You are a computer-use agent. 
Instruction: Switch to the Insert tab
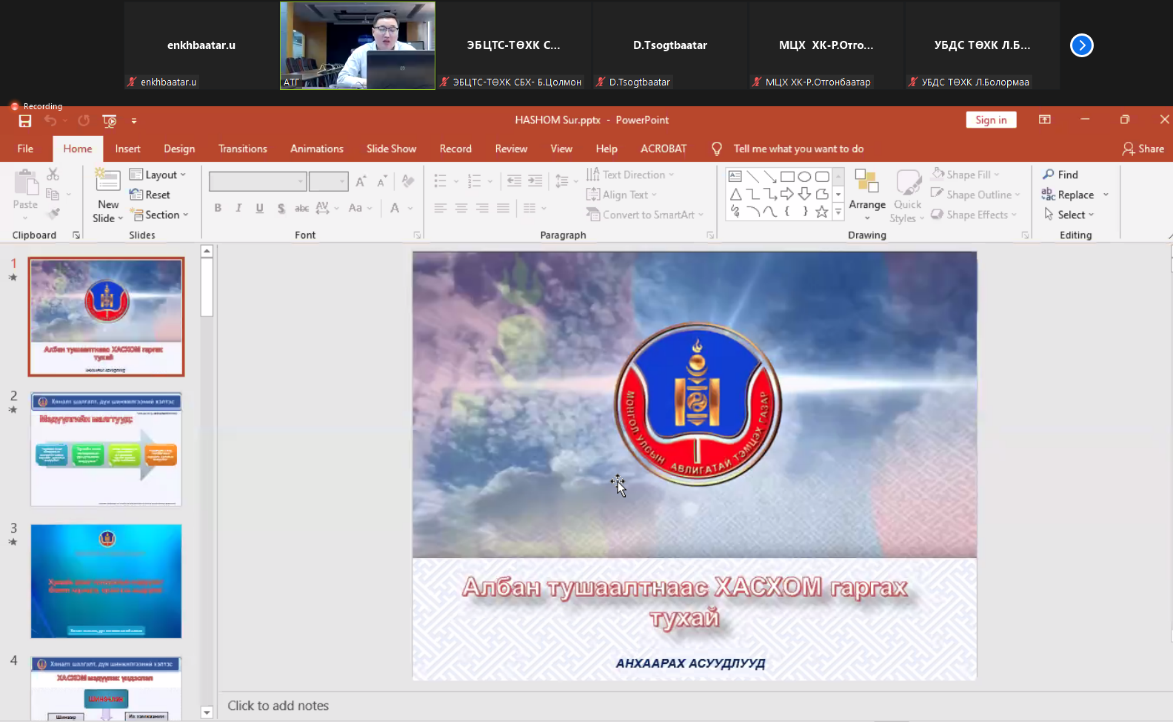point(128,149)
